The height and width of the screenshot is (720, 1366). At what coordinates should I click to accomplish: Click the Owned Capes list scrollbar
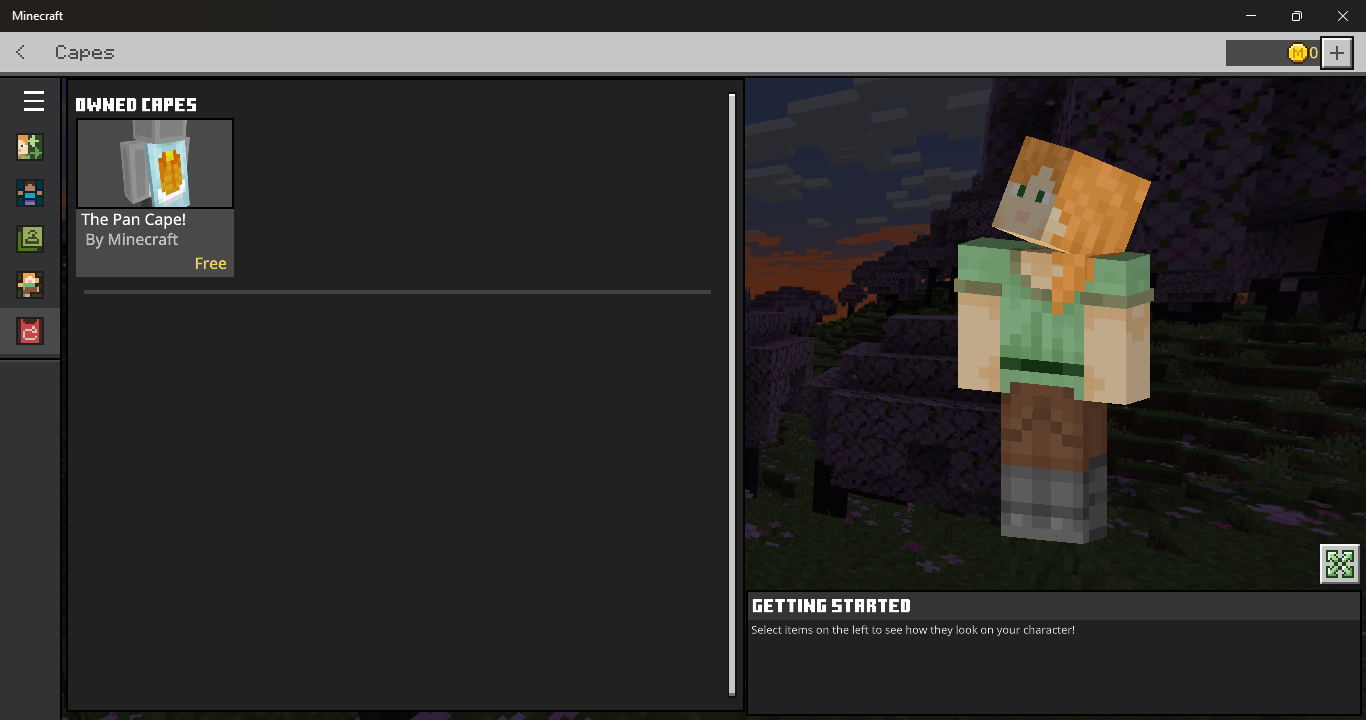pos(732,394)
